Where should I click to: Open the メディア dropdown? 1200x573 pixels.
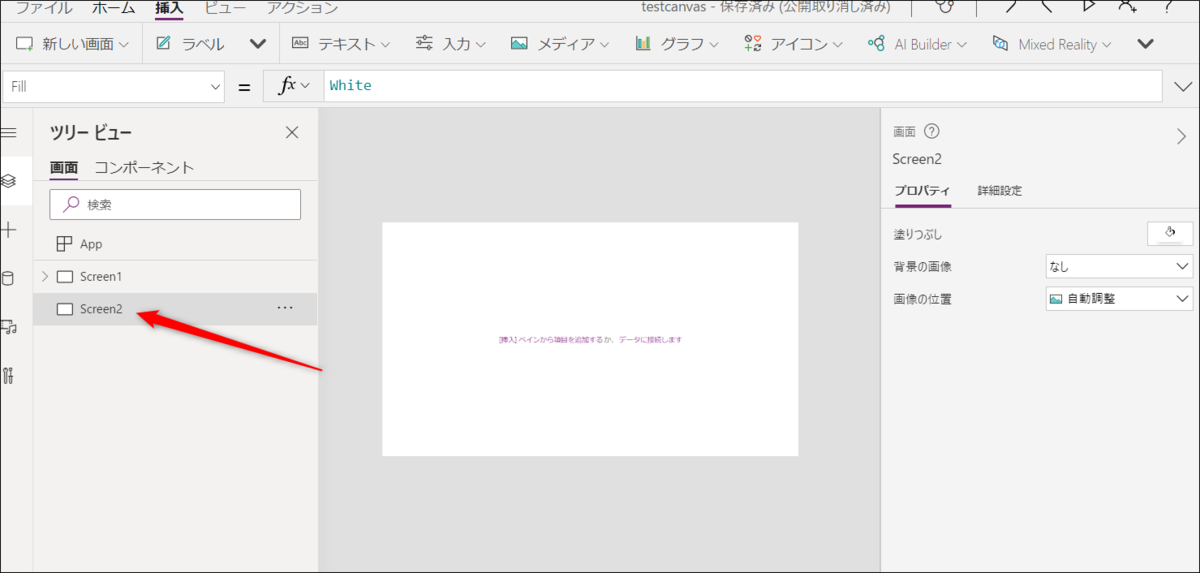560,44
